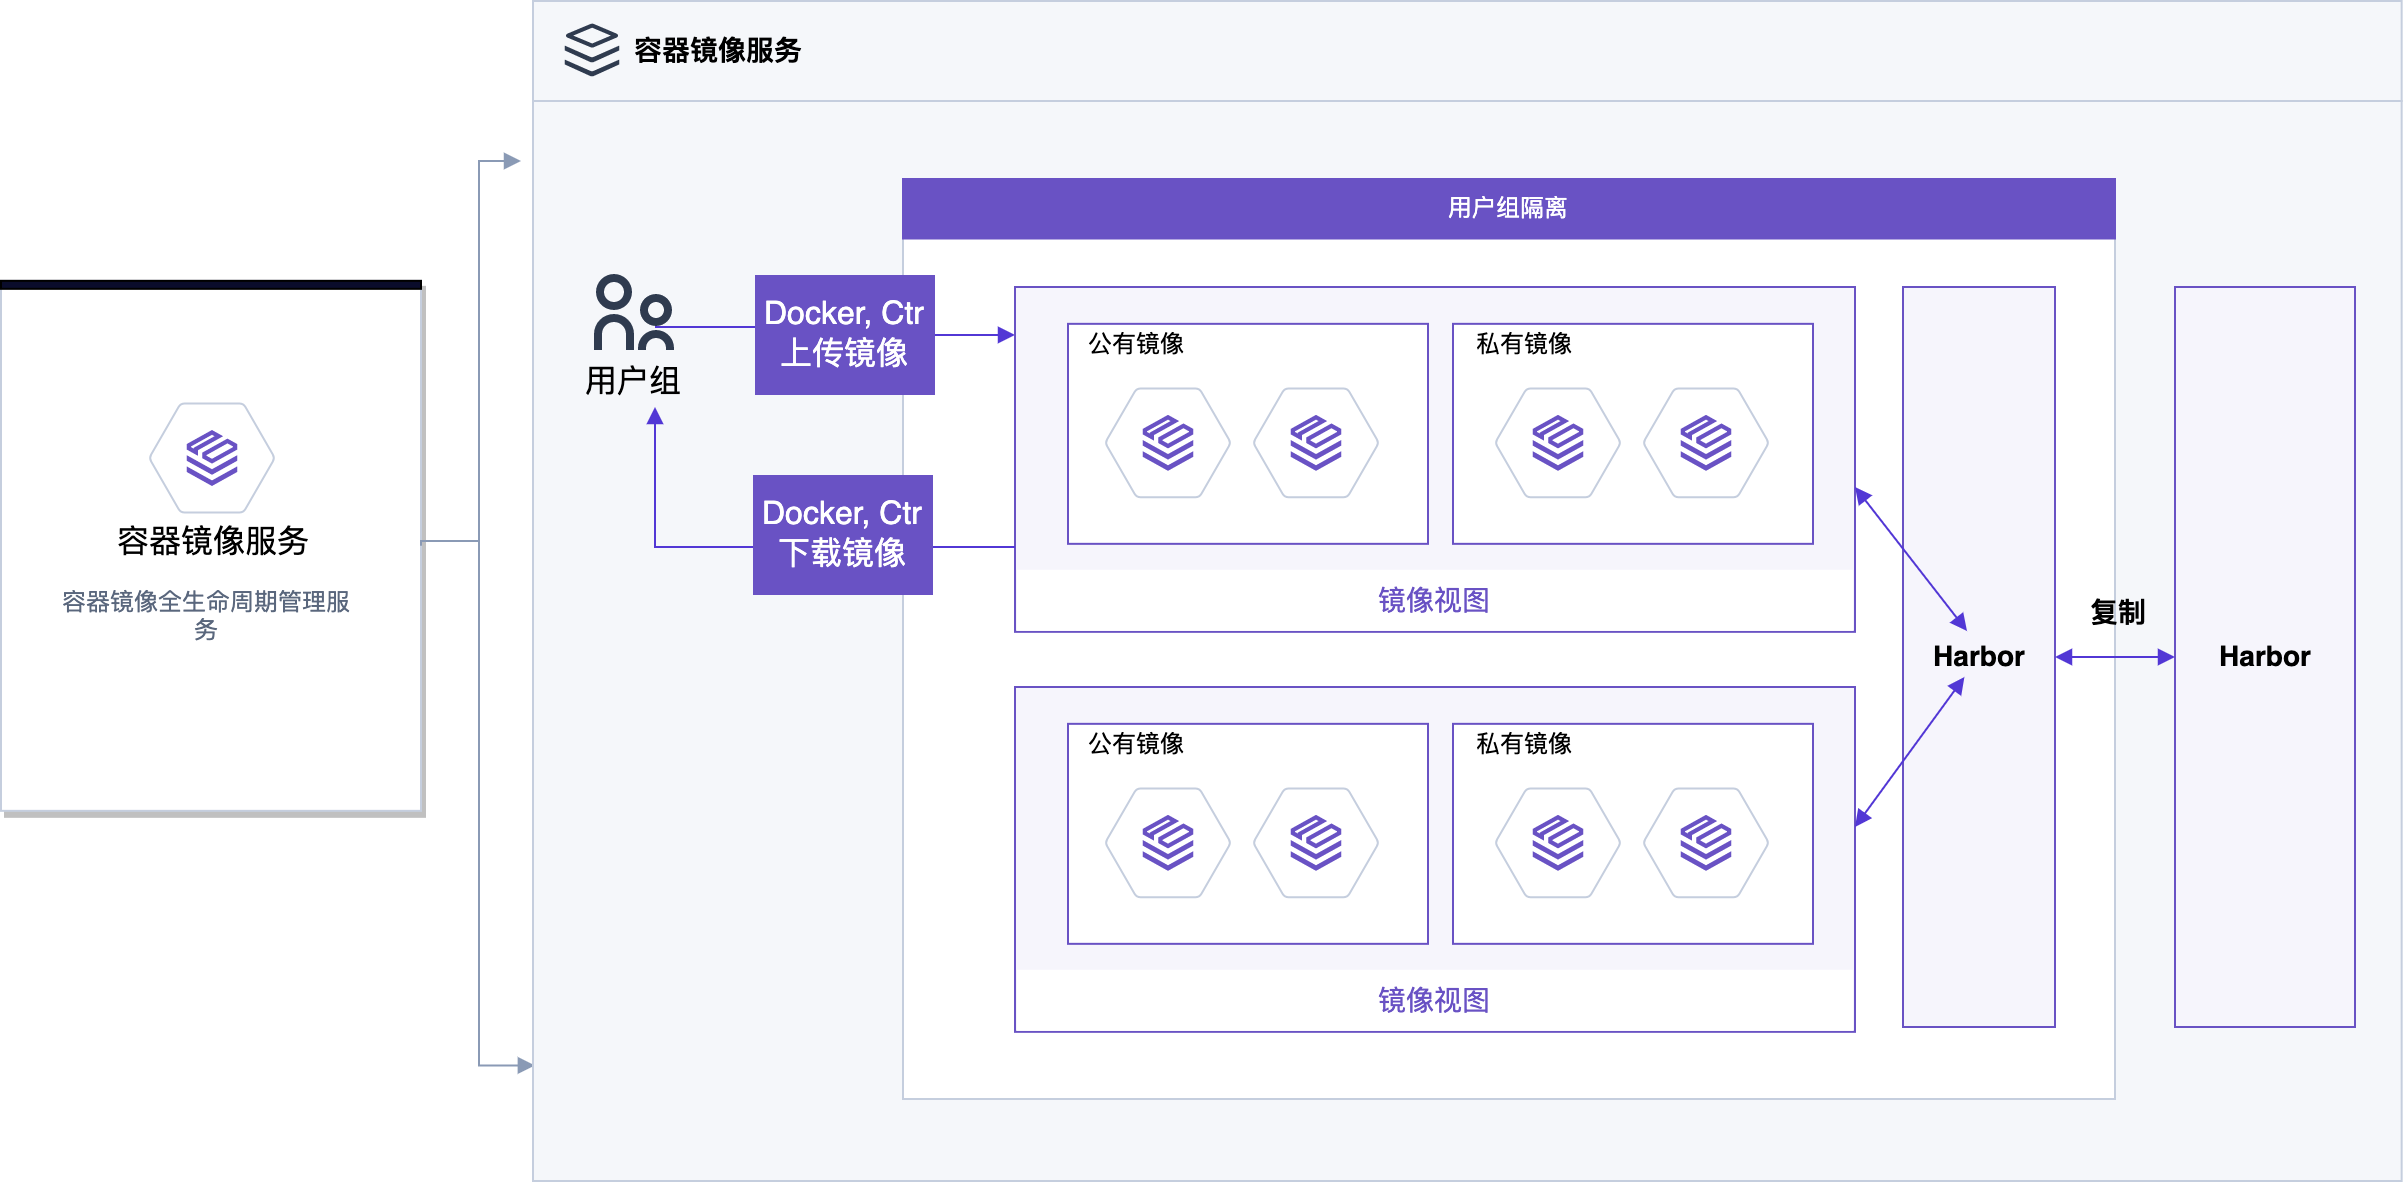Click the lower 公有镜像 label

click(1136, 744)
